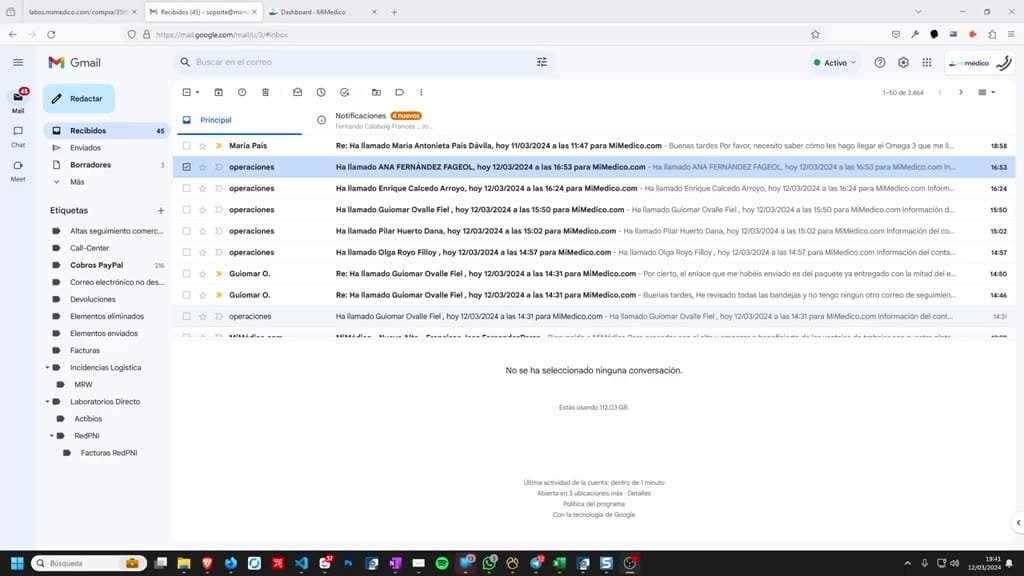Click Política del programa link

594,504
